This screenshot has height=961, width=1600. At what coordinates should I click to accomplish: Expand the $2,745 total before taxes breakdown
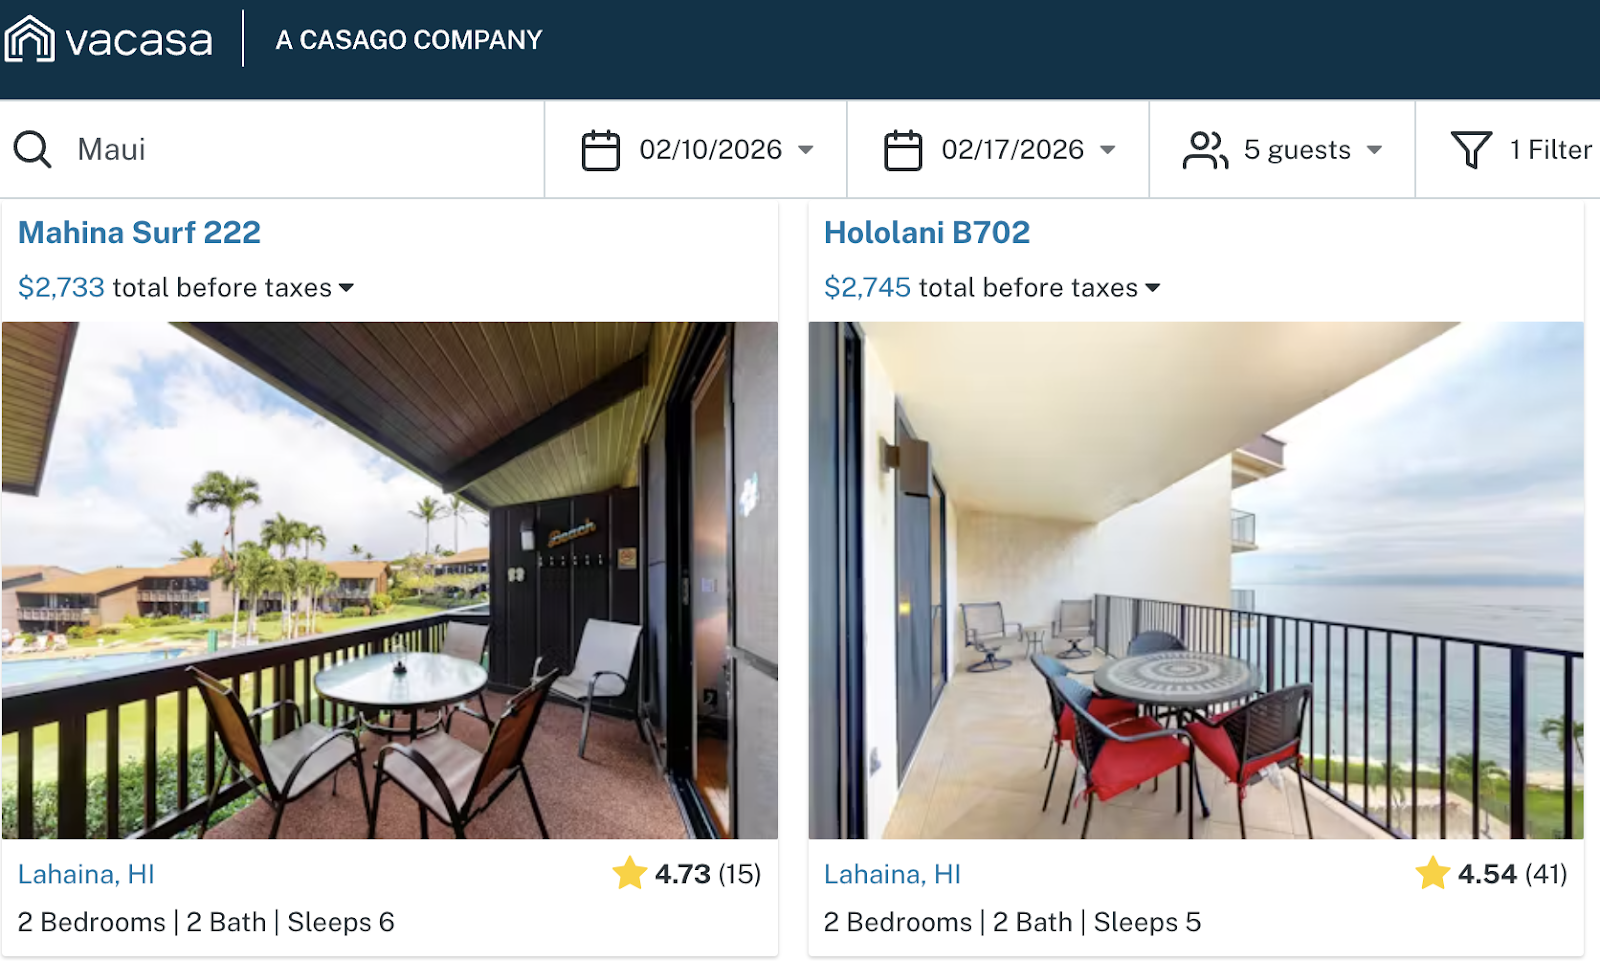[992, 288]
